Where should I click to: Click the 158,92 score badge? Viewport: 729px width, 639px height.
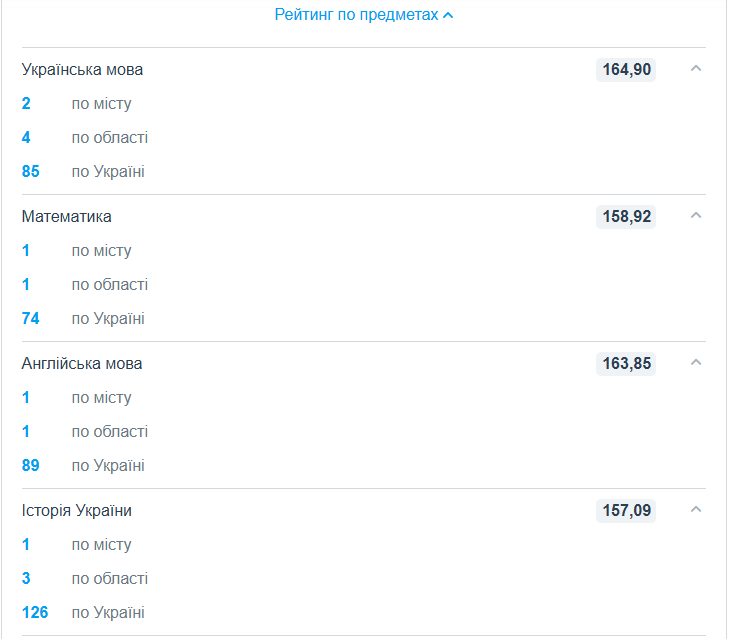click(626, 217)
